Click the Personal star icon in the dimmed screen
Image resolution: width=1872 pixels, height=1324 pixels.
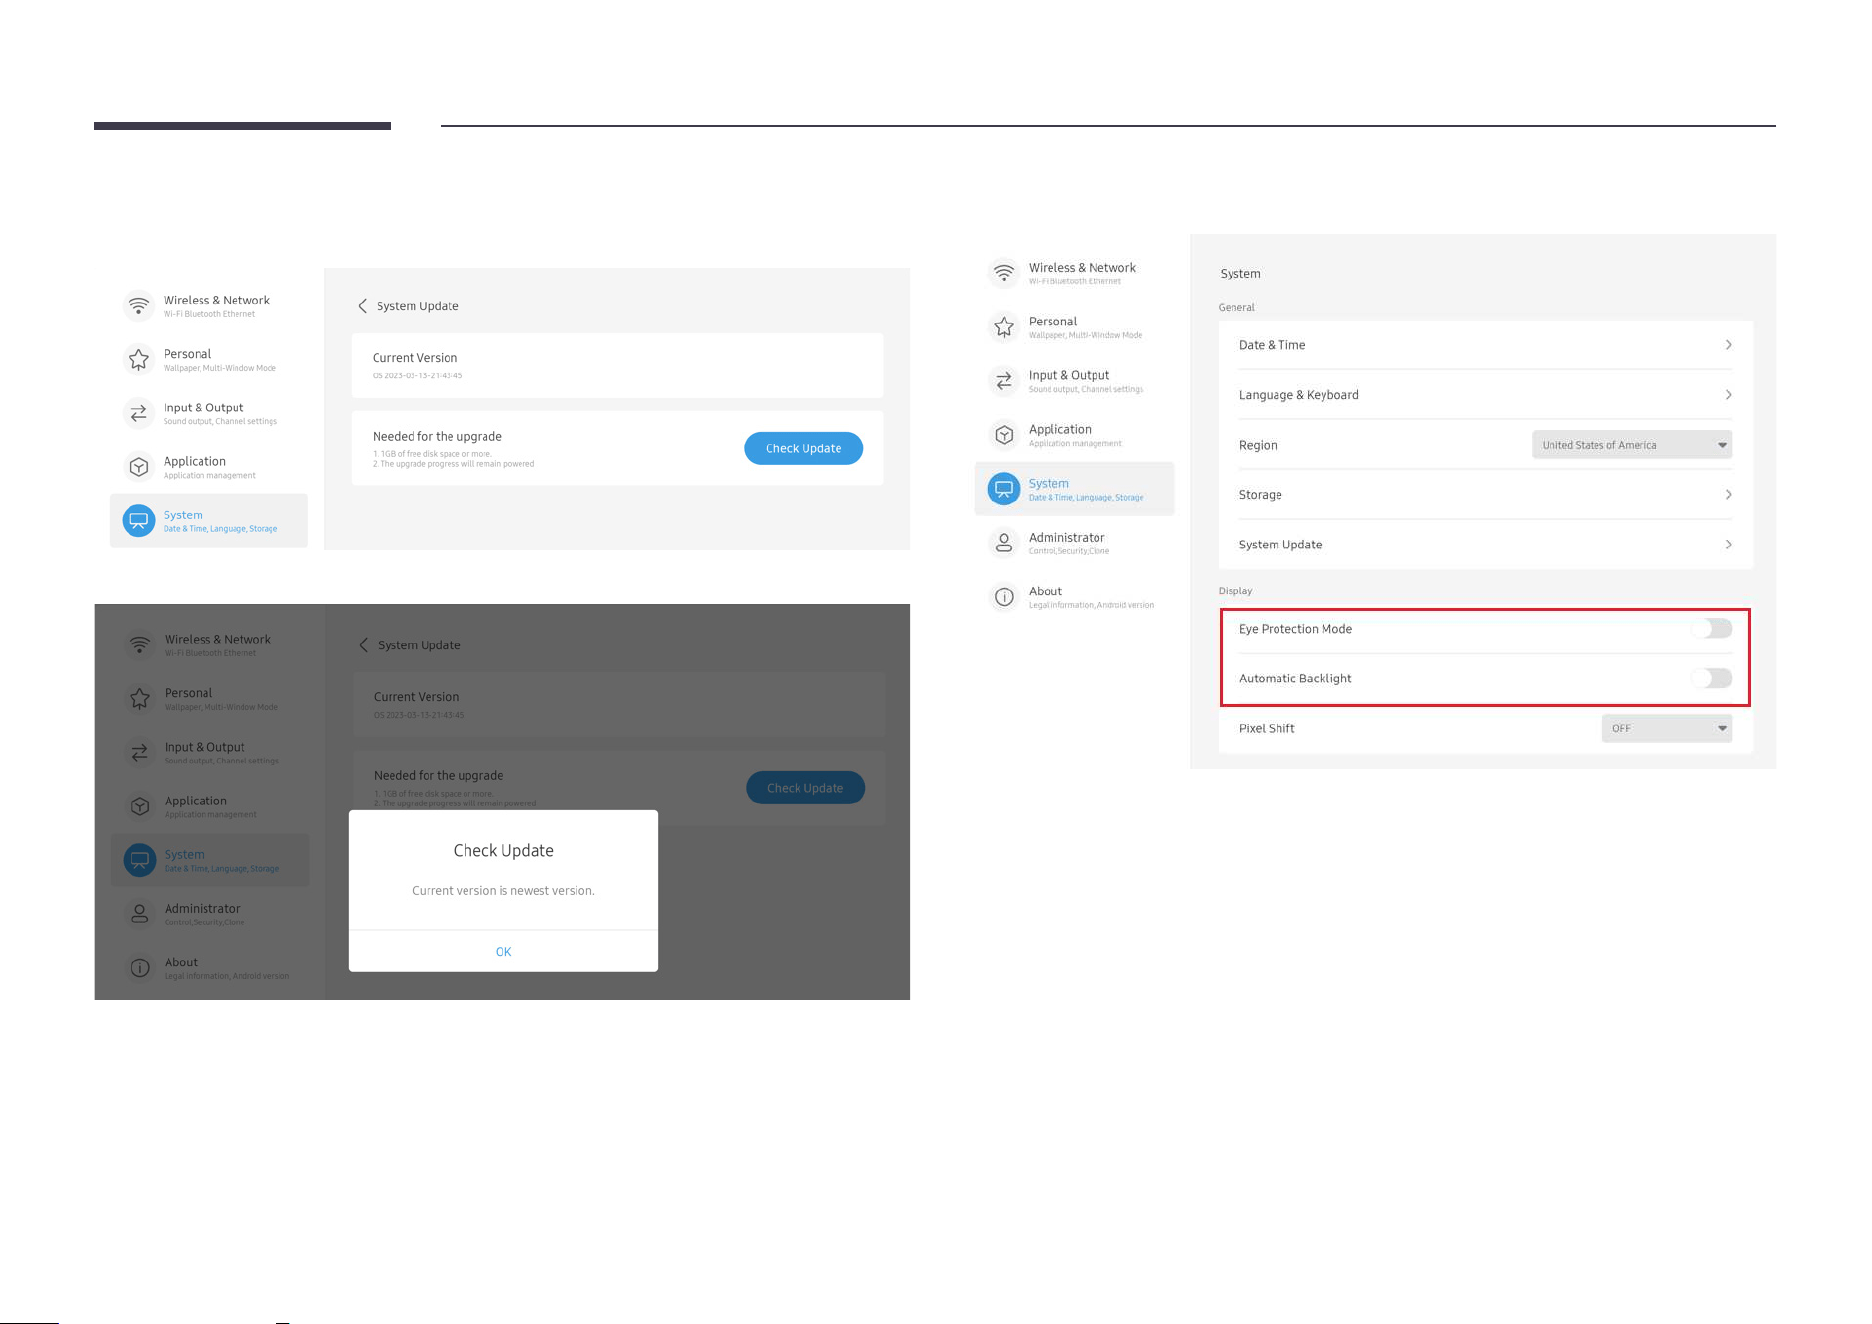click(x=140, y=699)
